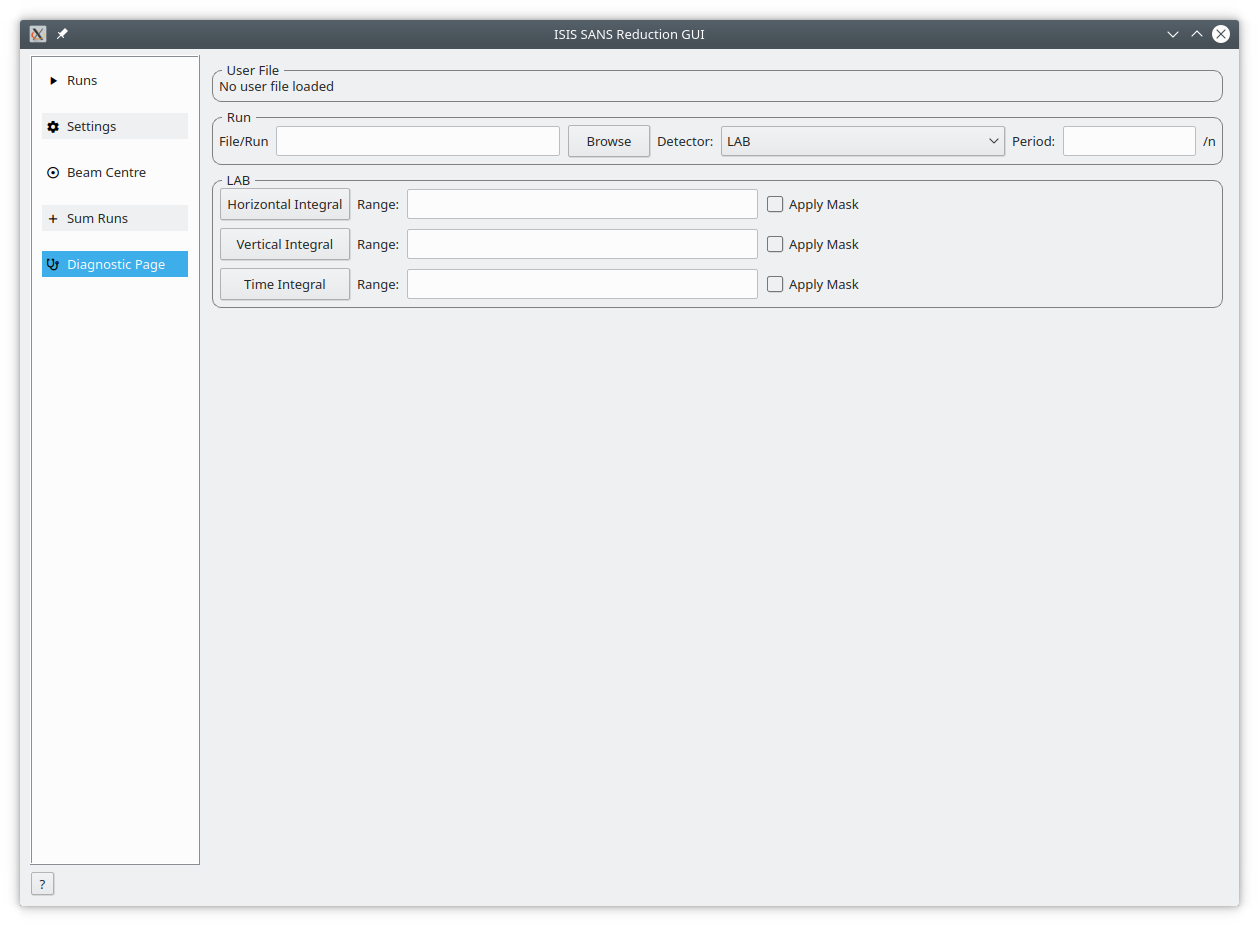Check Apply Mask for Vertical Integral
1259x926 pixels.
(775, 244)
